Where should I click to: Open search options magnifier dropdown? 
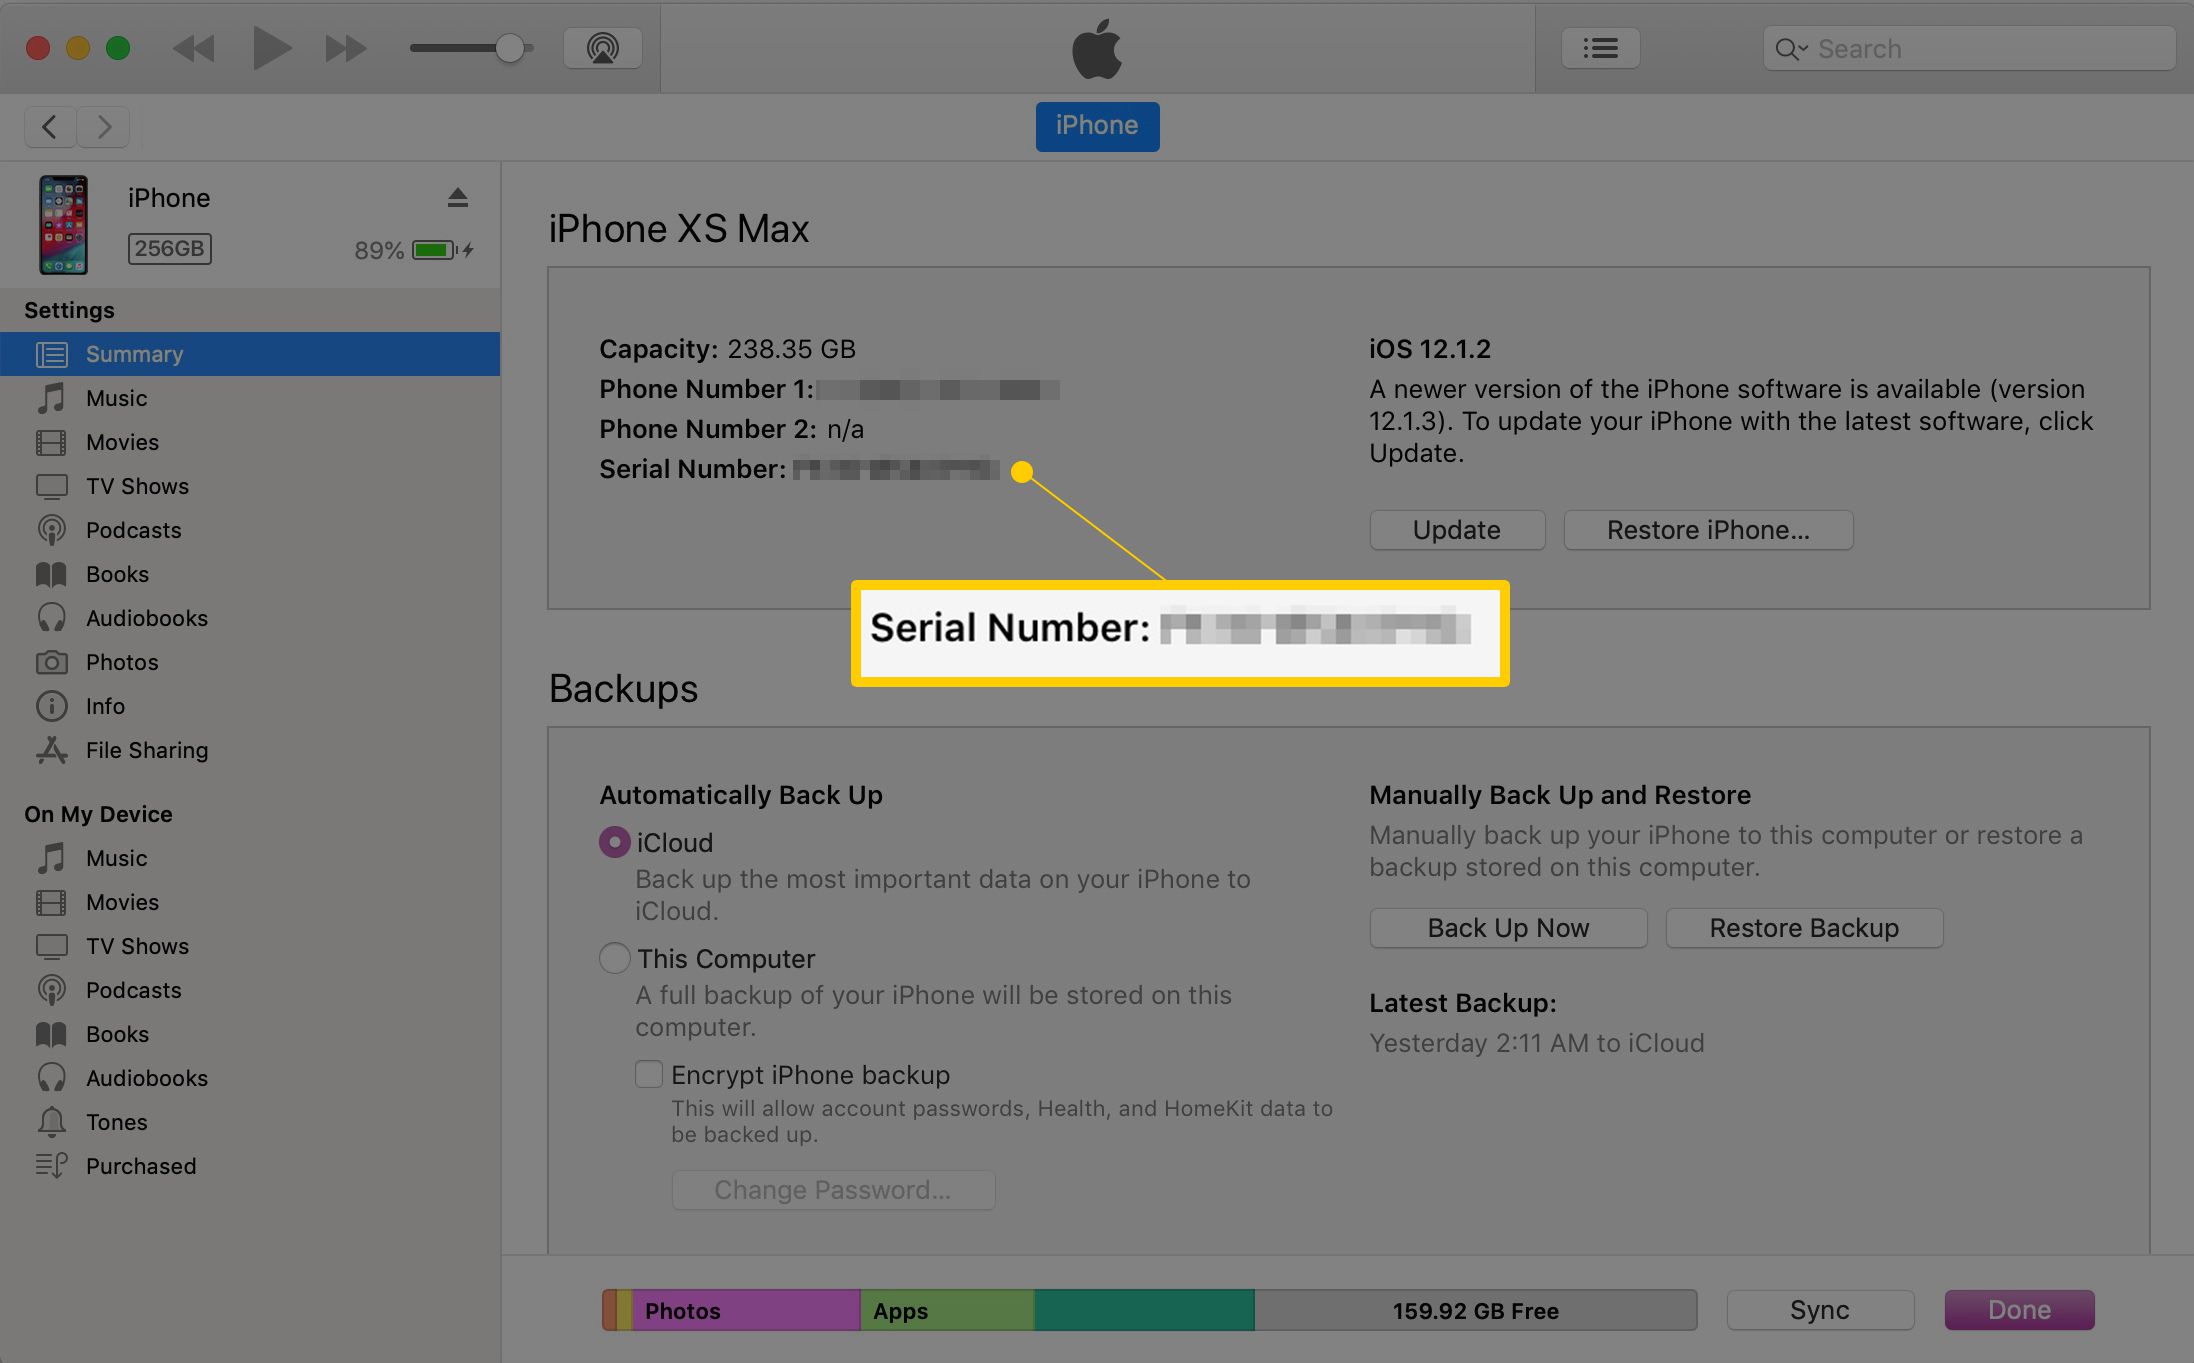pos(1791,49)
